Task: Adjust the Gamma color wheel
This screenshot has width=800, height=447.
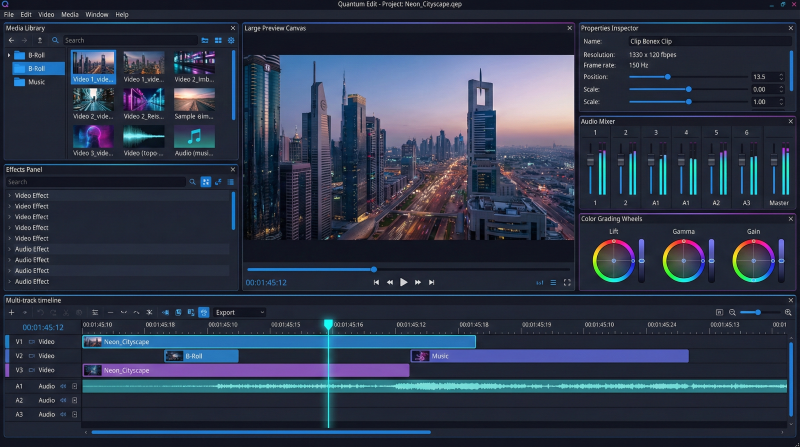Action: [x=684, y=261]
